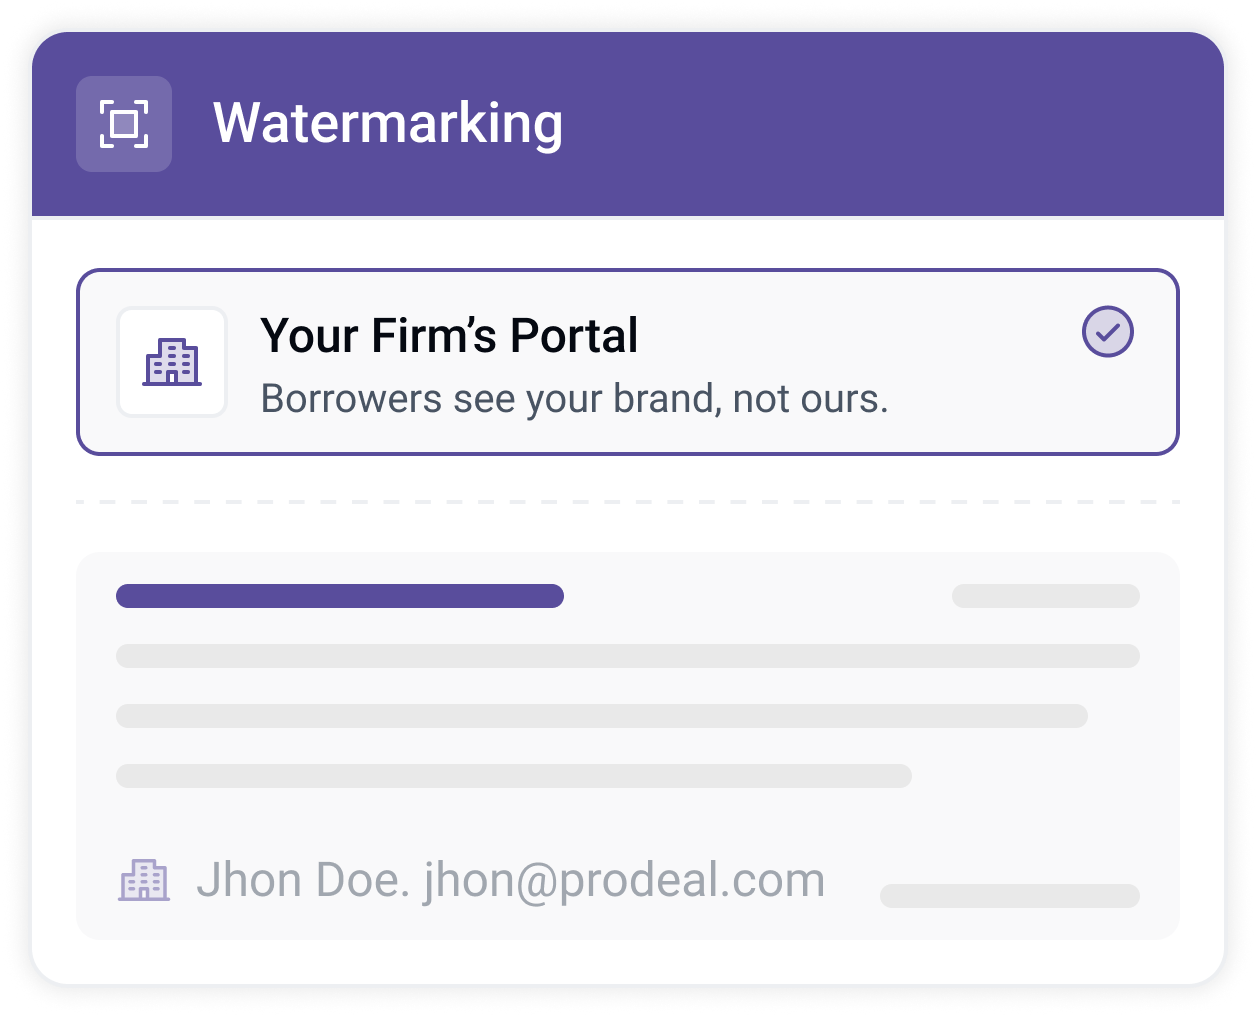Click the purple title bar in preview
The width and height of the screenshot is (1256, 1016).
click(x=340, y=596)
